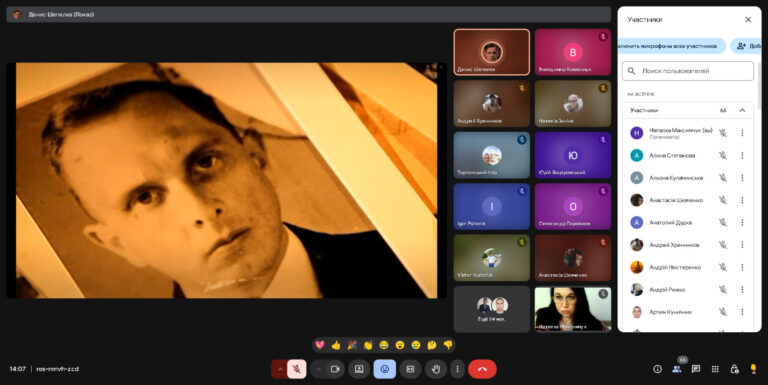Open options menu for Алина Степанова
The width and height of the screenshot is (768, 385).
tap(743, 155)
